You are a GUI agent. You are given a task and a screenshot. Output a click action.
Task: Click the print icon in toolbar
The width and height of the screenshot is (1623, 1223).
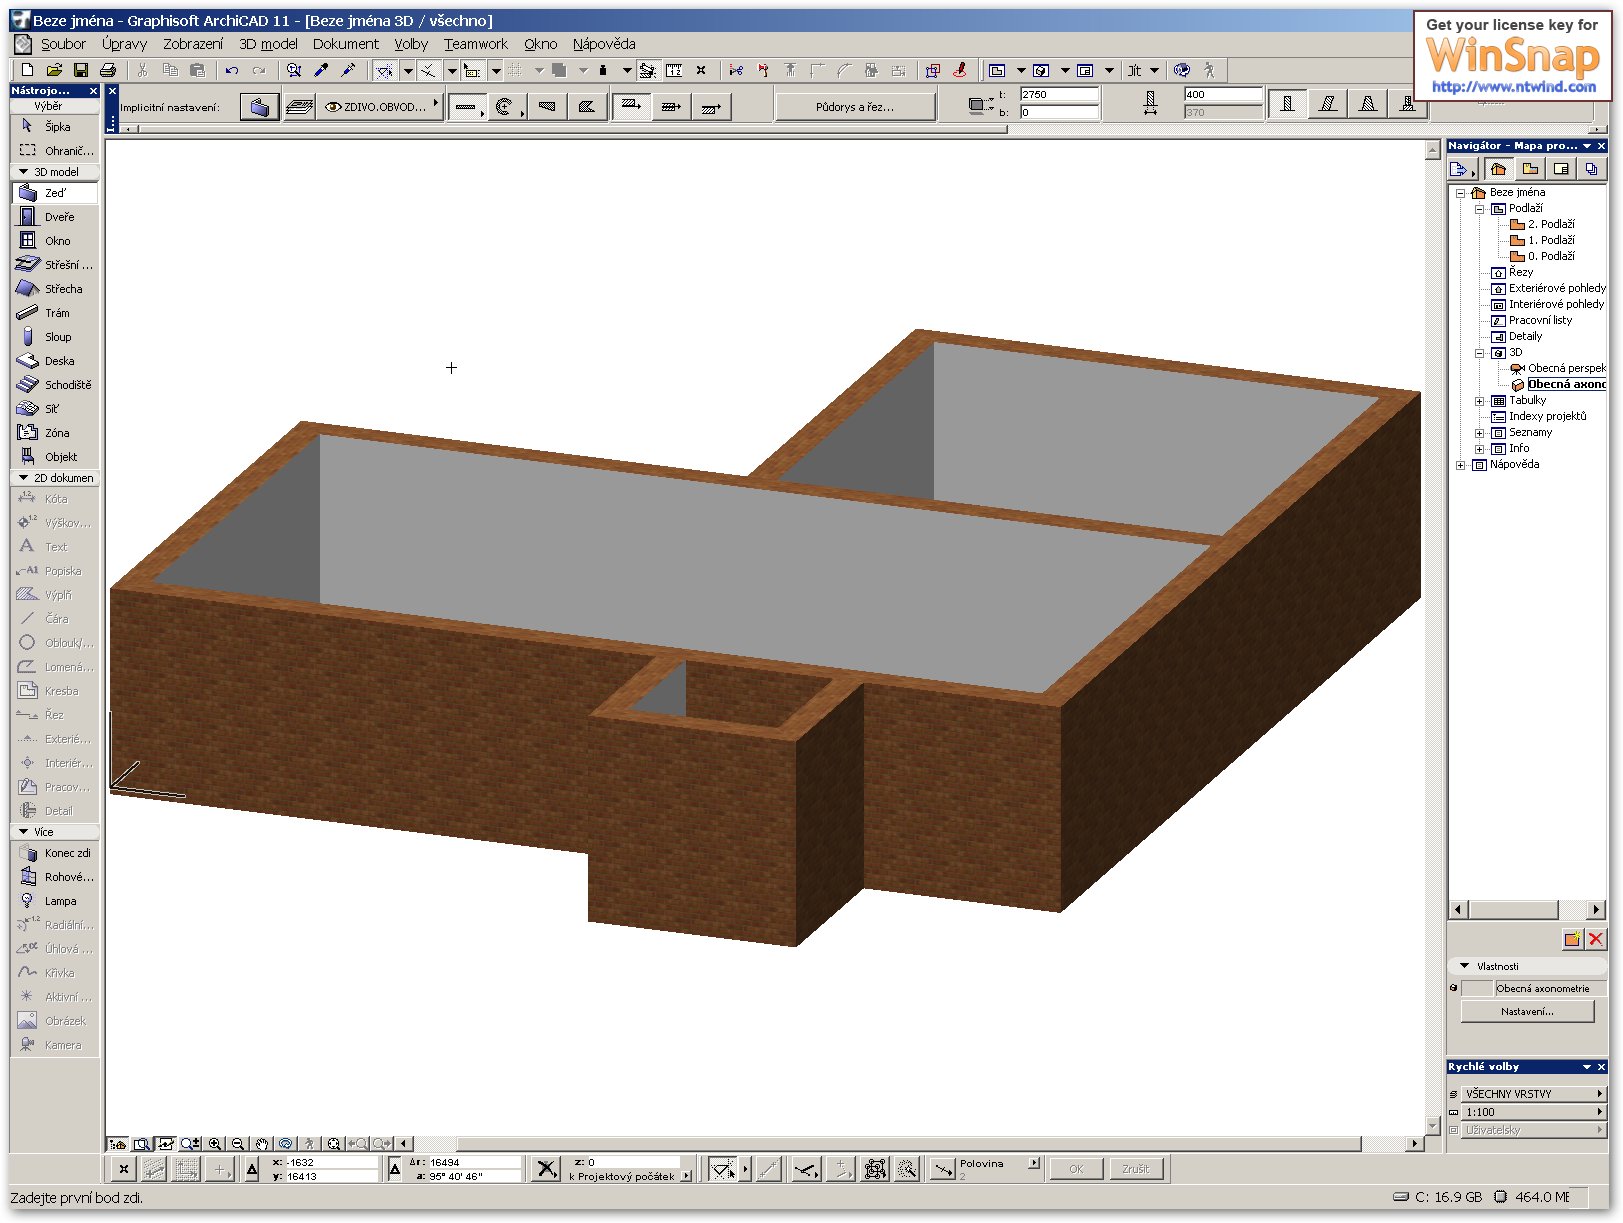(x=108, y=70)
